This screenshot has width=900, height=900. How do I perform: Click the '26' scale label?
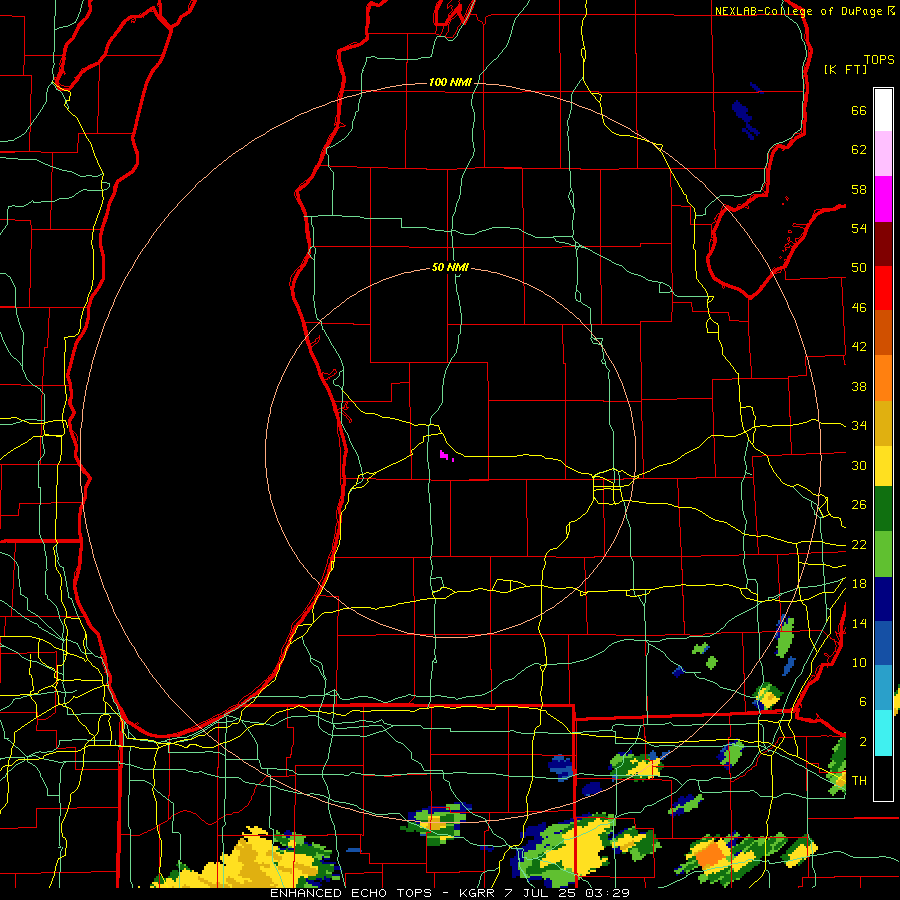pyautogui.click(x=859, y=505)
